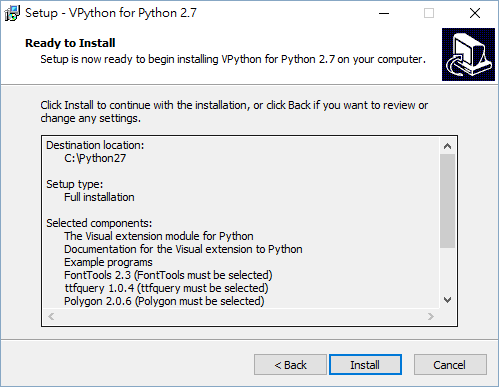Click the Example programs line
Image resolution: width=499 pixels, height=387 pixels.
[108, 262]
